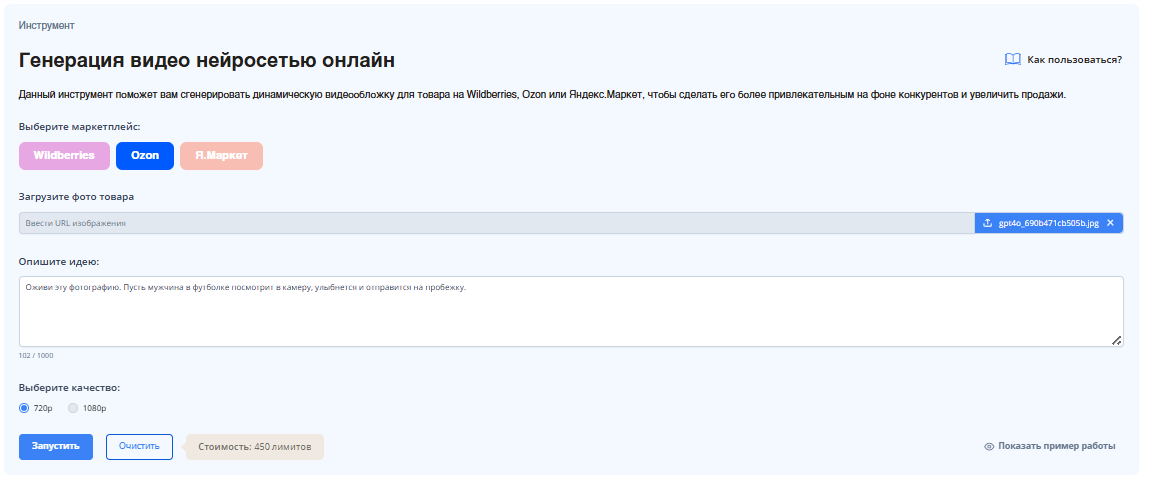1150x496 pixels.
Task: Click the Инструмент breadcrumb label
Action: 46,25
